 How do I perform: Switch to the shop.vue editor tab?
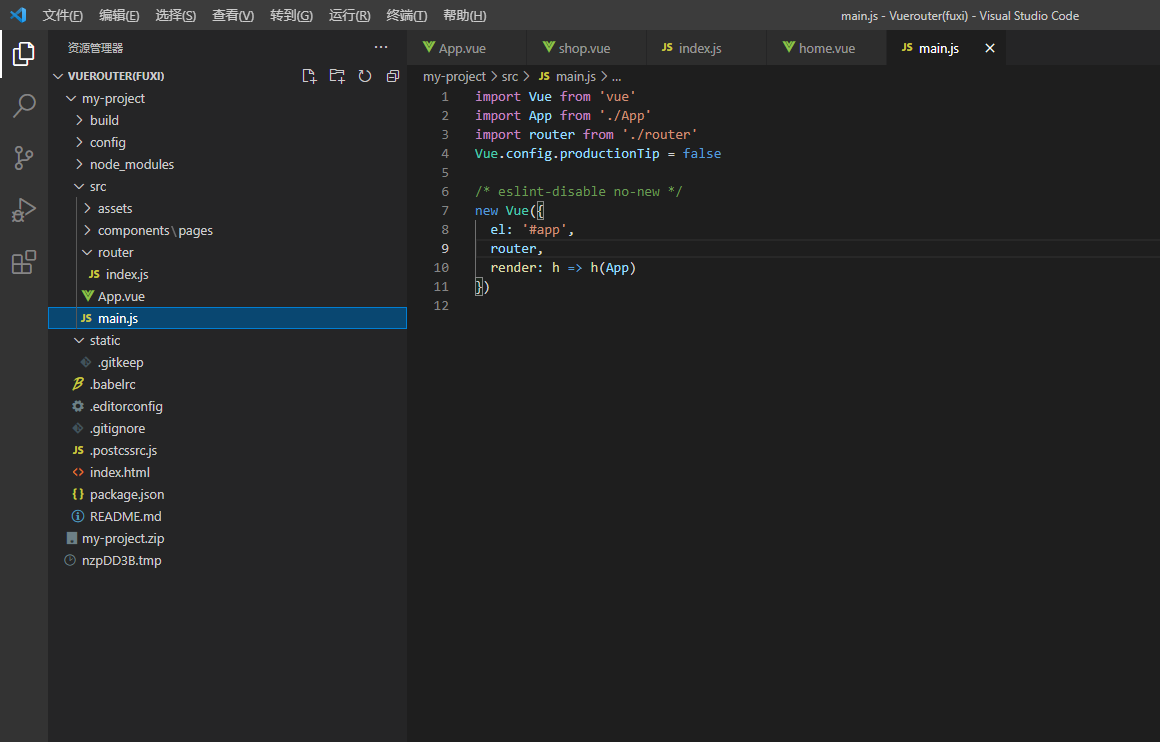[x=587, y=48]
